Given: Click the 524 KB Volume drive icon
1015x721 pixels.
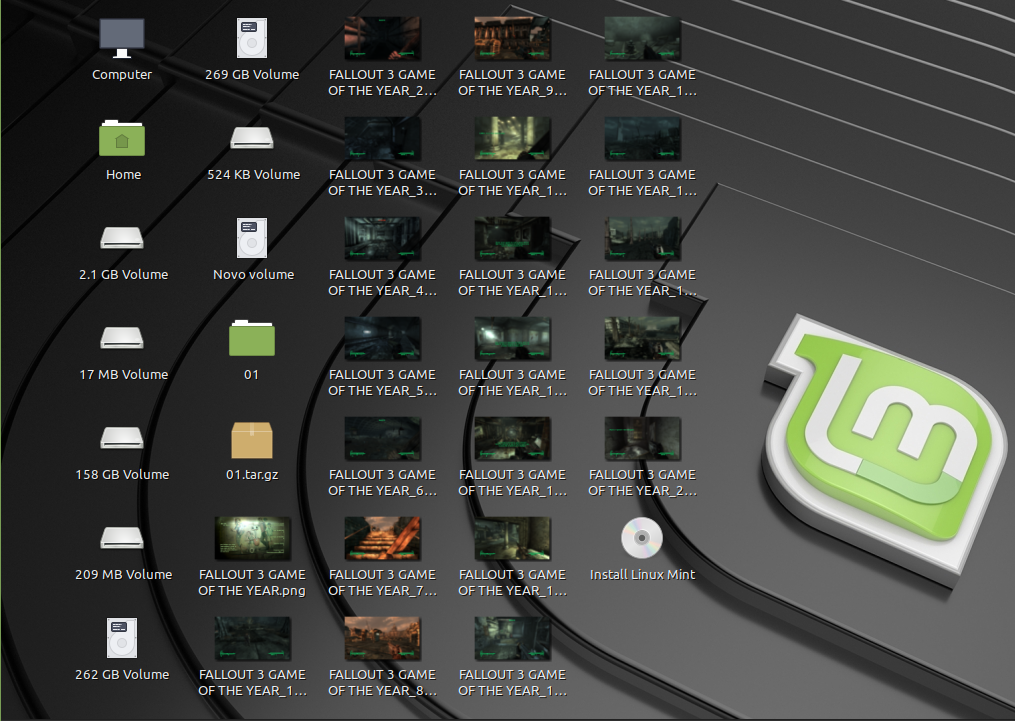Looking at the screenshot, I should (x=252, y=138).
